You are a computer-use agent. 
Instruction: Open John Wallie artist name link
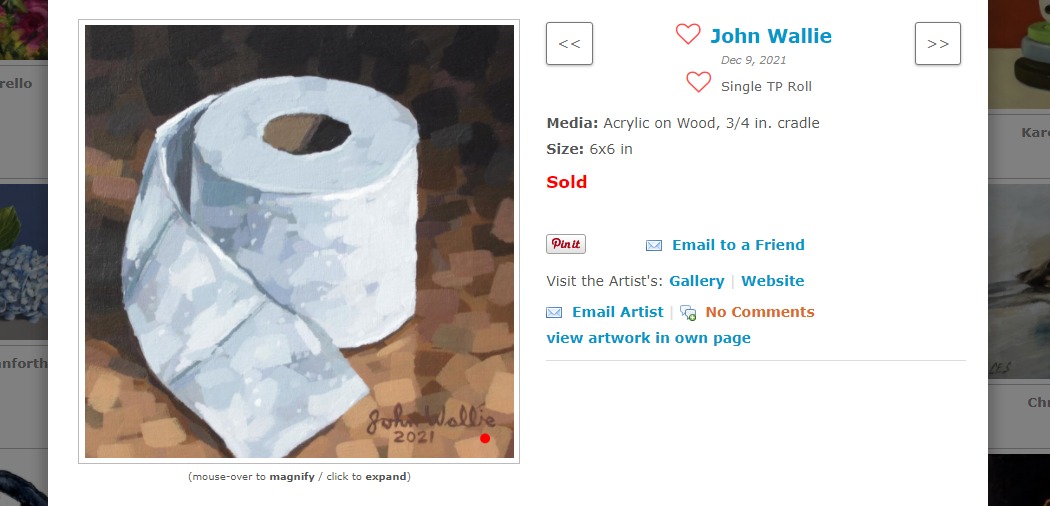(x=771, y=35)
